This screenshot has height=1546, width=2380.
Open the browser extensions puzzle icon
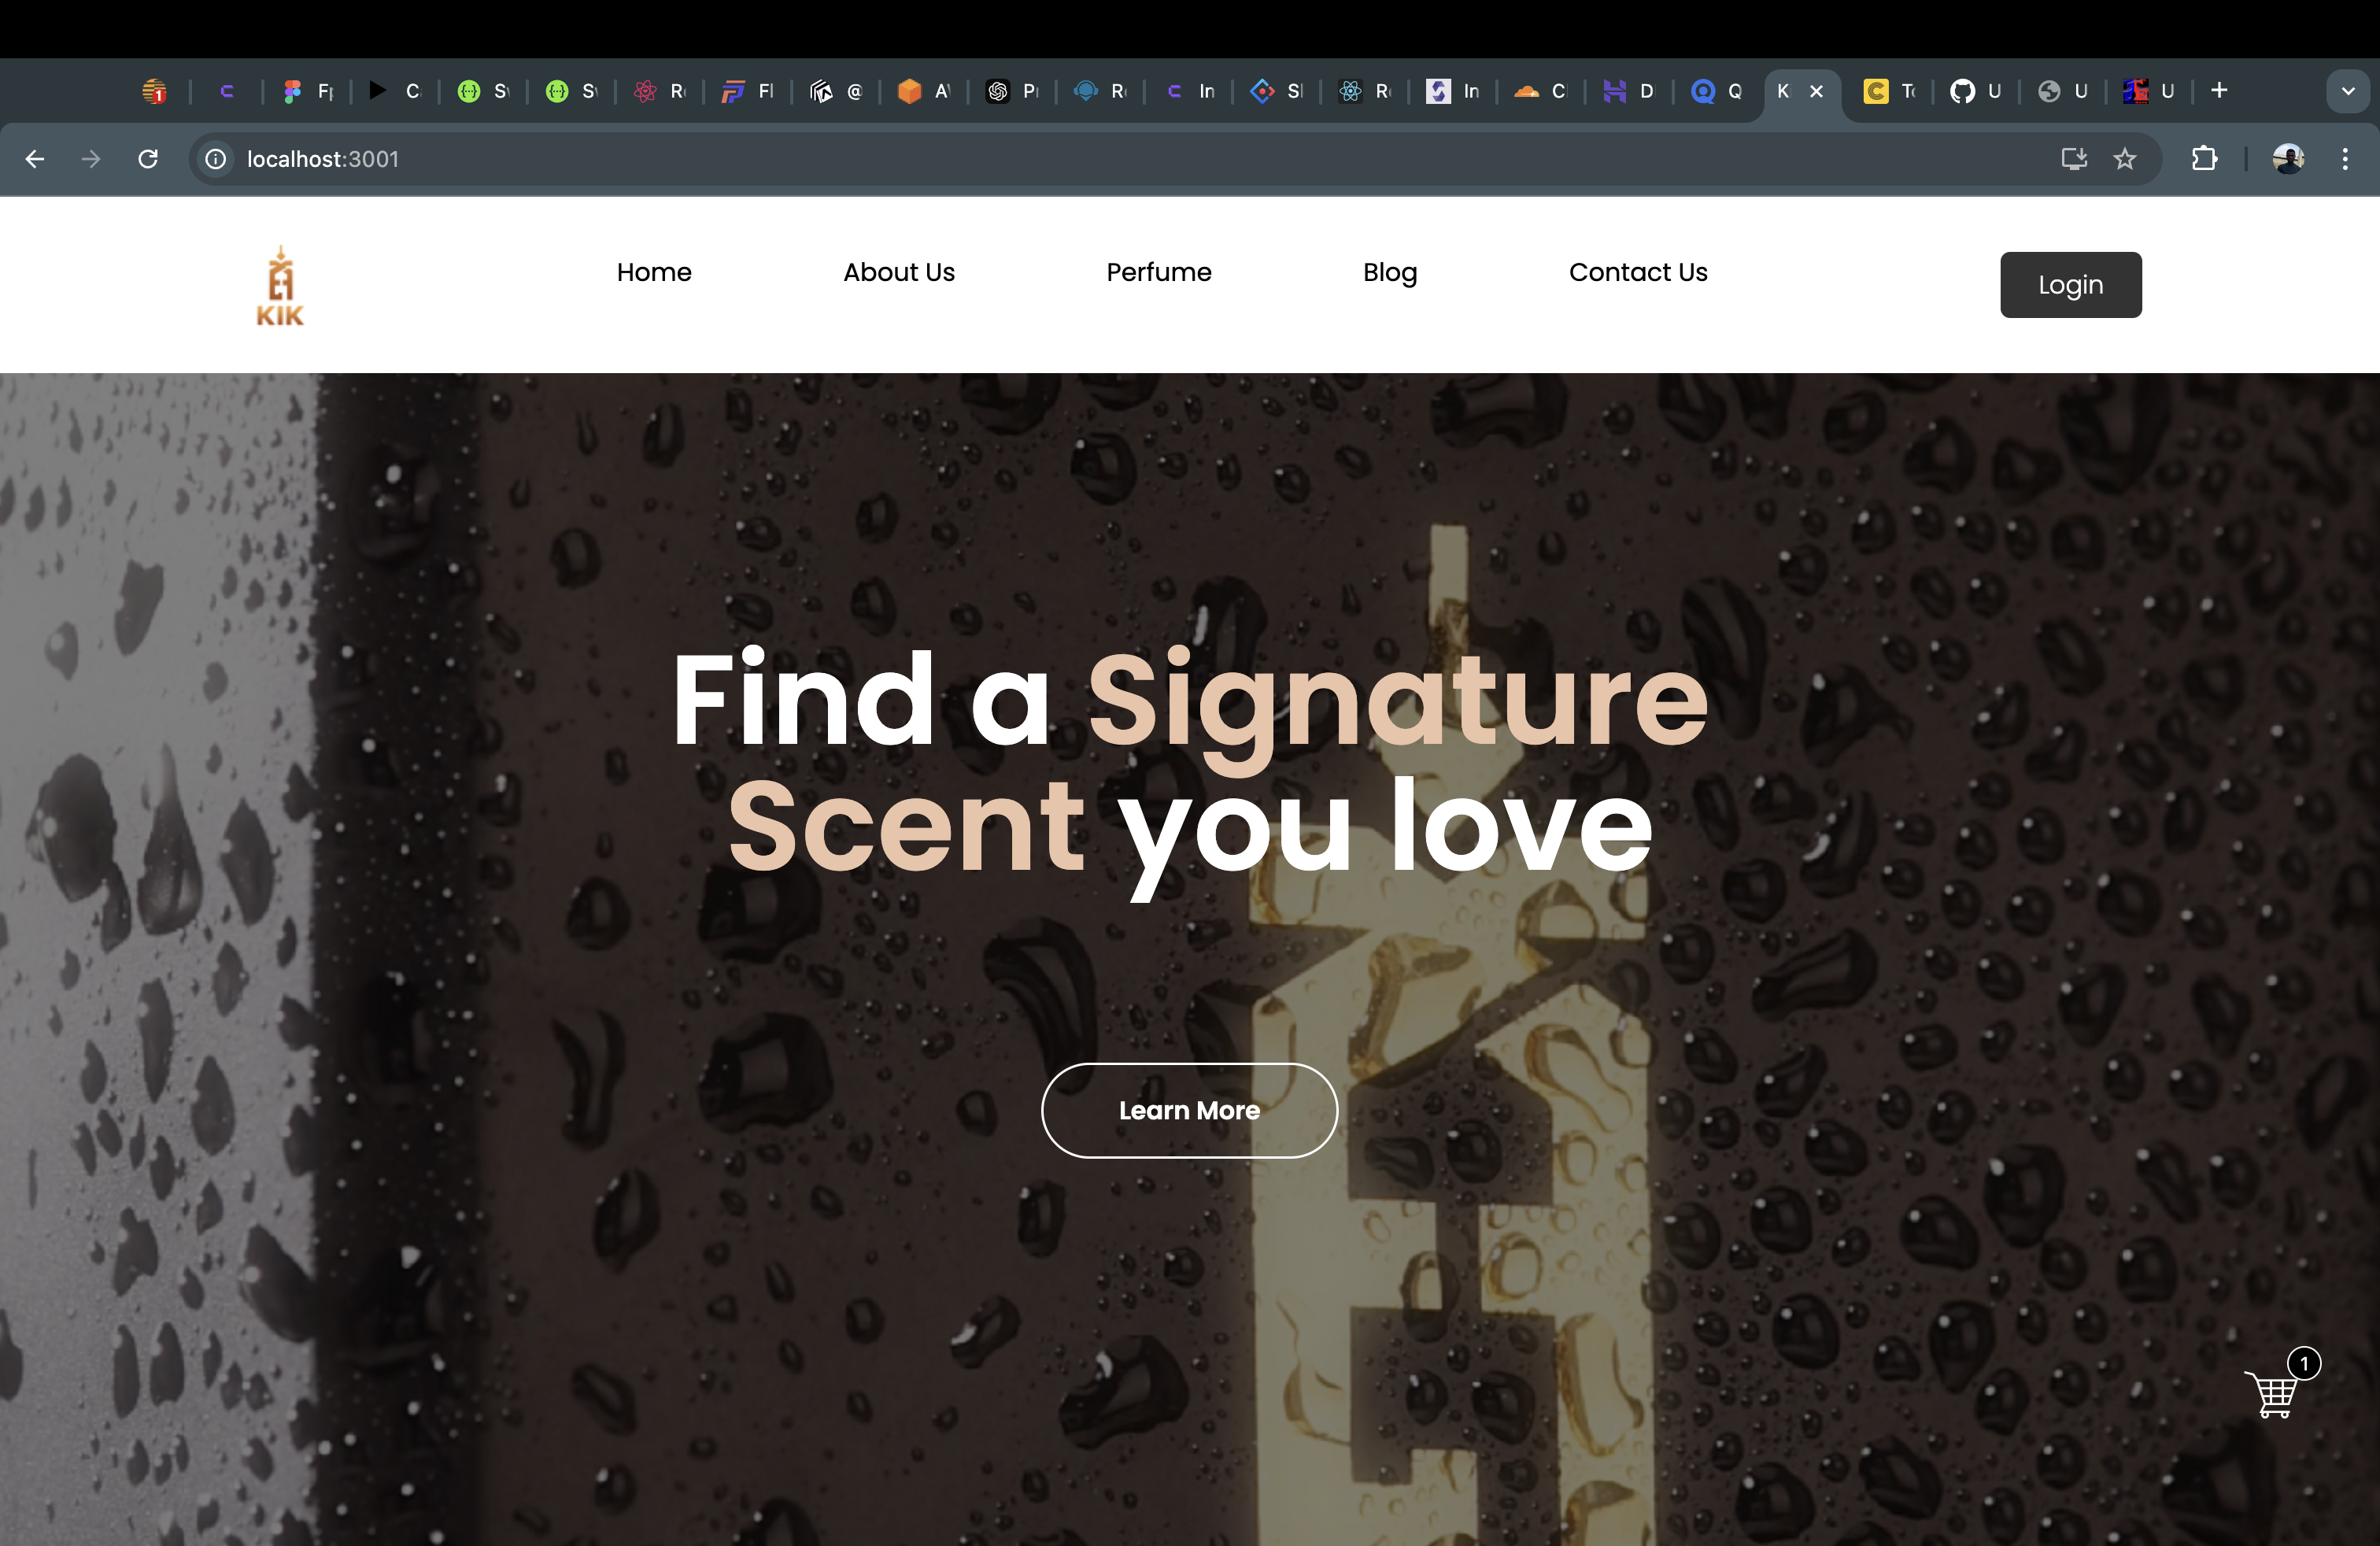tap(2205, 159)
